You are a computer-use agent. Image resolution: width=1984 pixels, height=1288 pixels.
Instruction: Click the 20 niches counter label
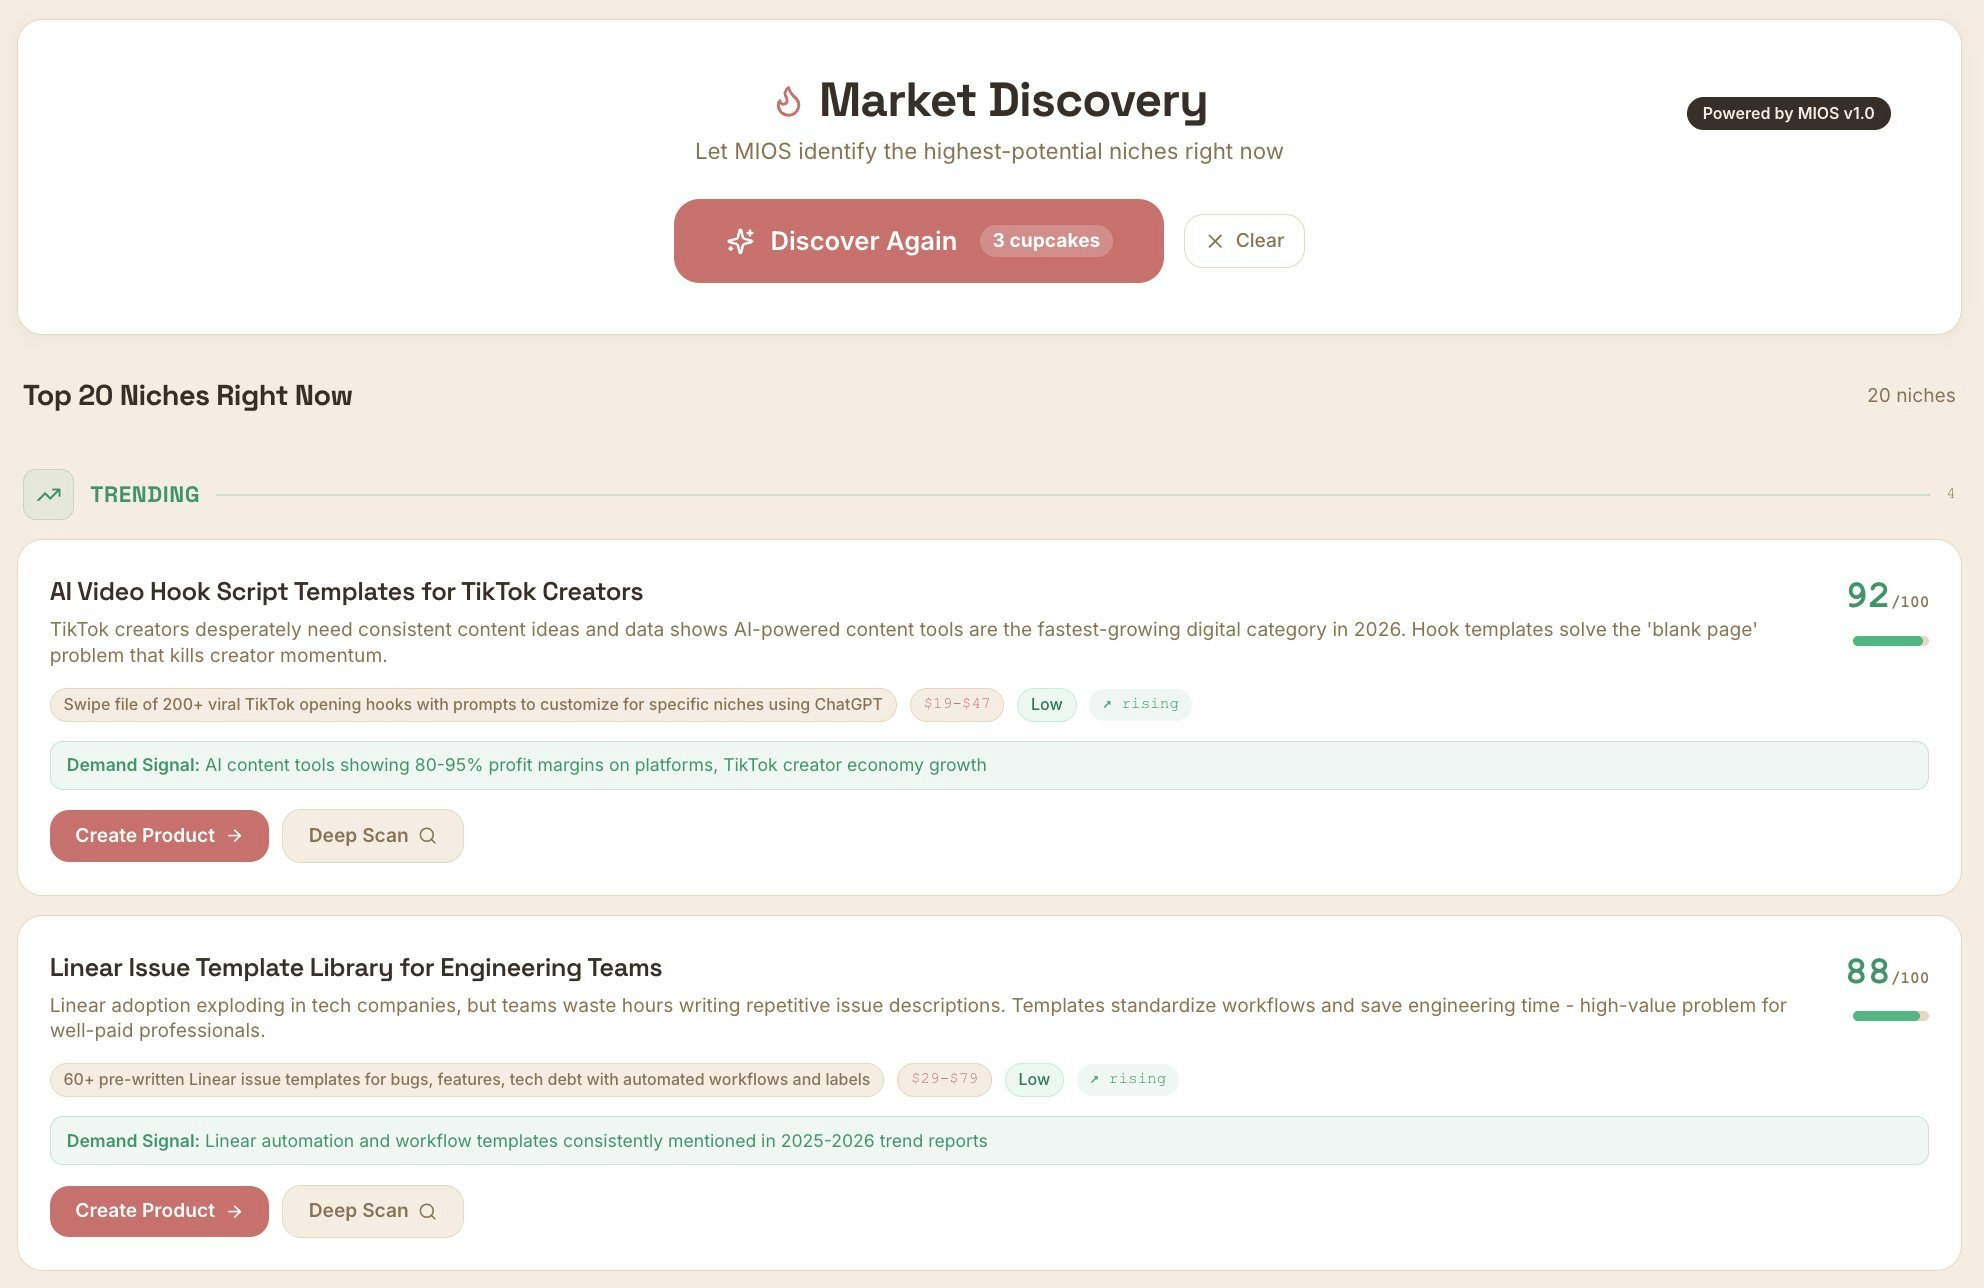[x=1910, y=395]
